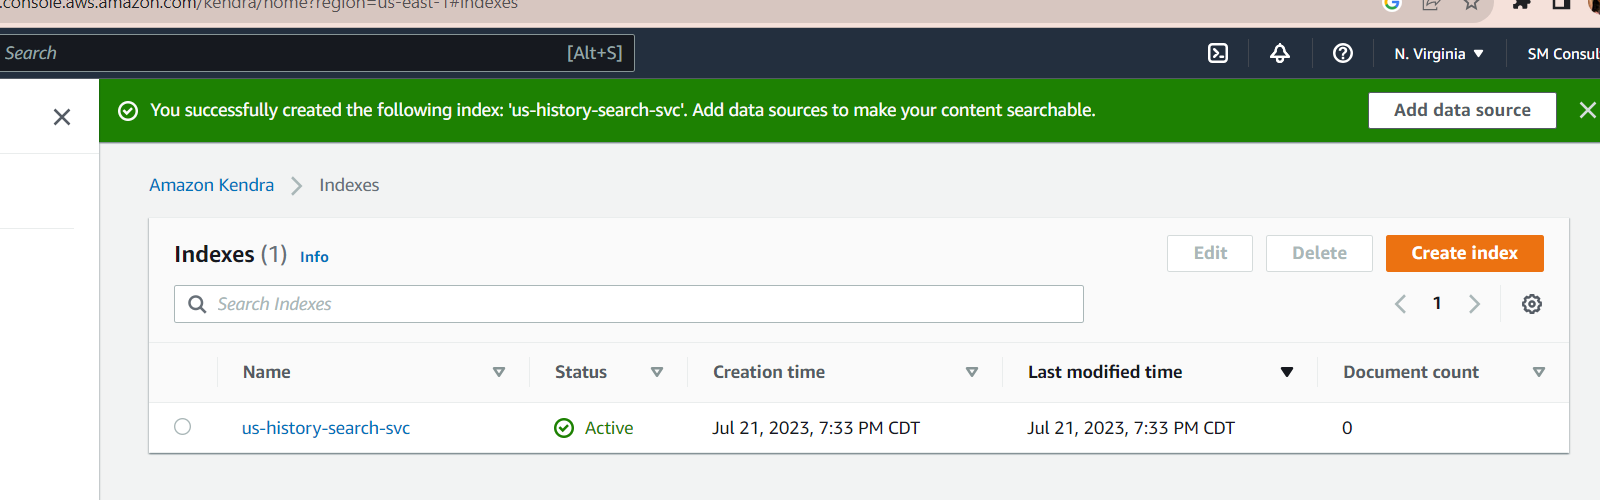Open the us-history-search-svc index link
This screenshot has height=500, width=1600.
(326, 428)
